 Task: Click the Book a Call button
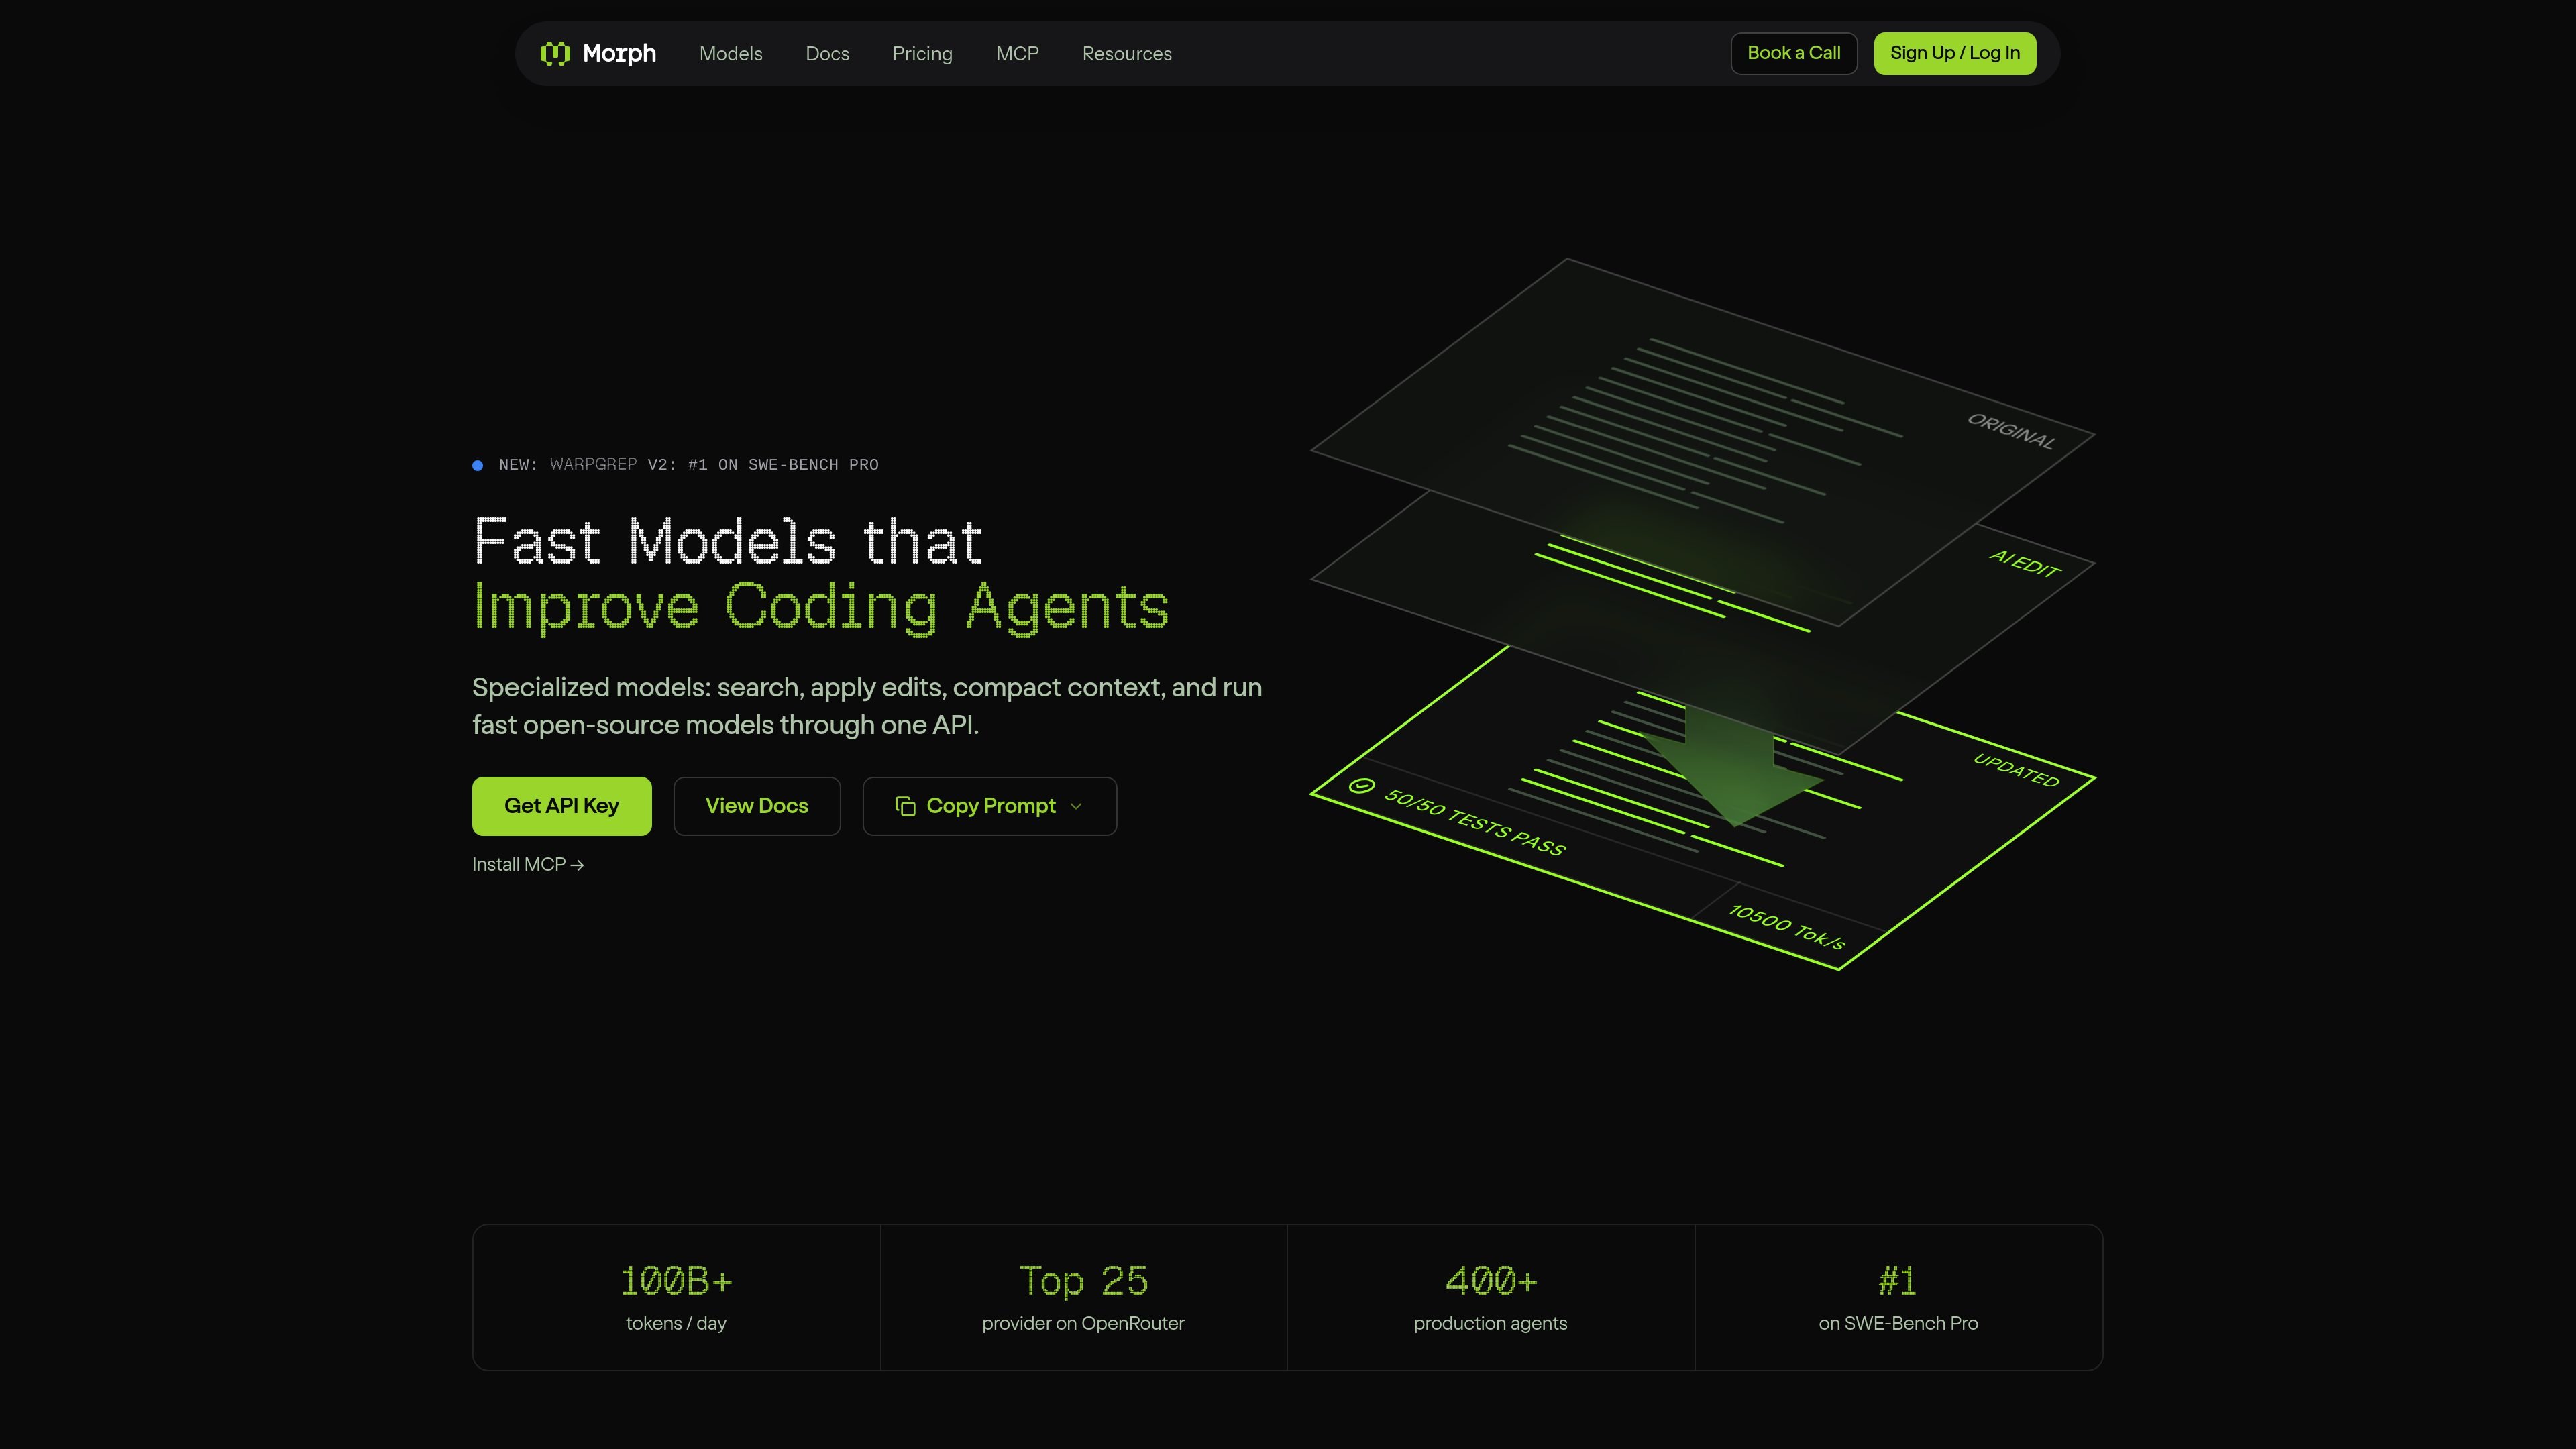(x=1794, y=53)
